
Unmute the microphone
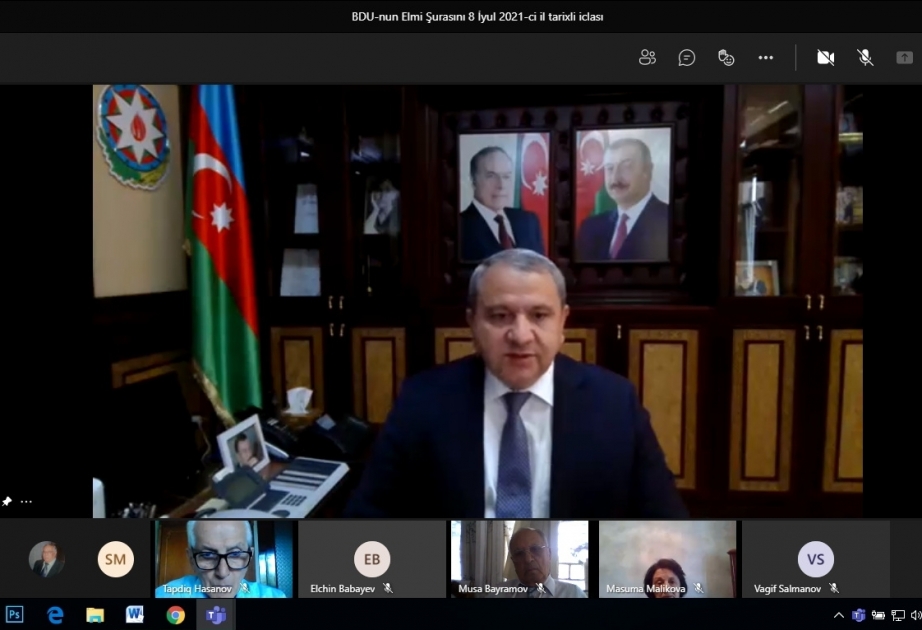pos(865,57)
